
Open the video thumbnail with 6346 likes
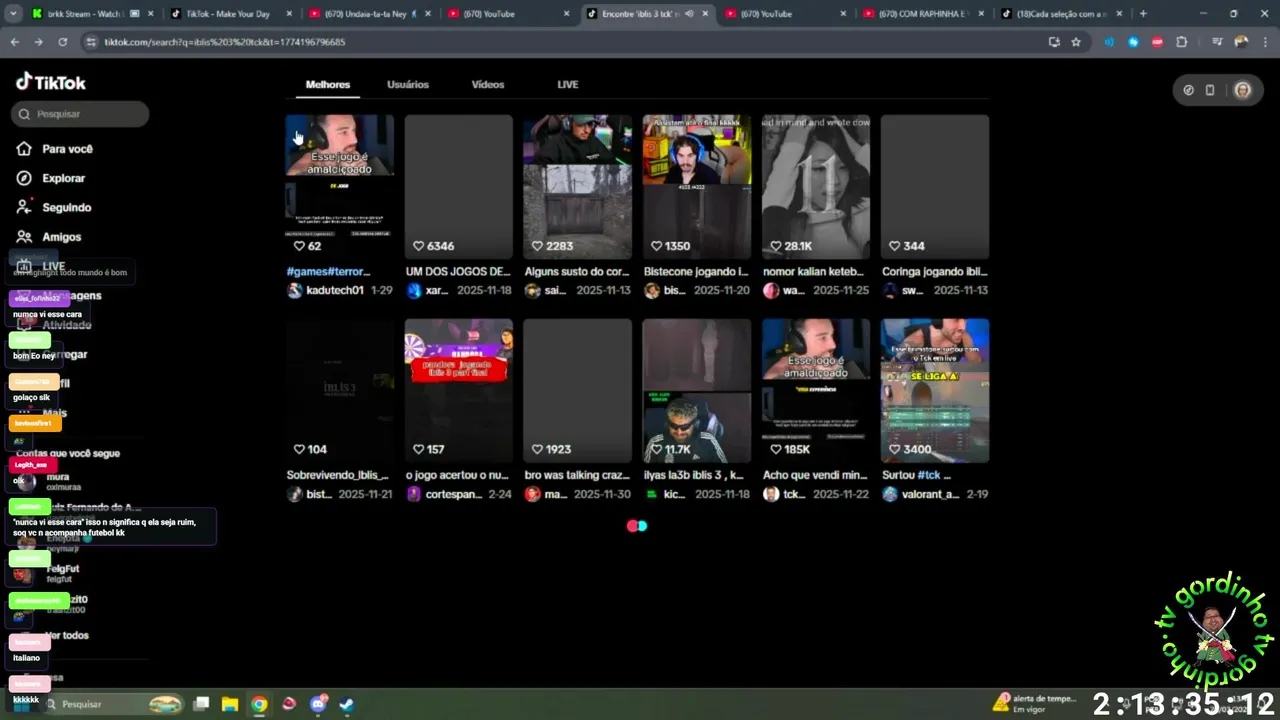pos(459,187)
